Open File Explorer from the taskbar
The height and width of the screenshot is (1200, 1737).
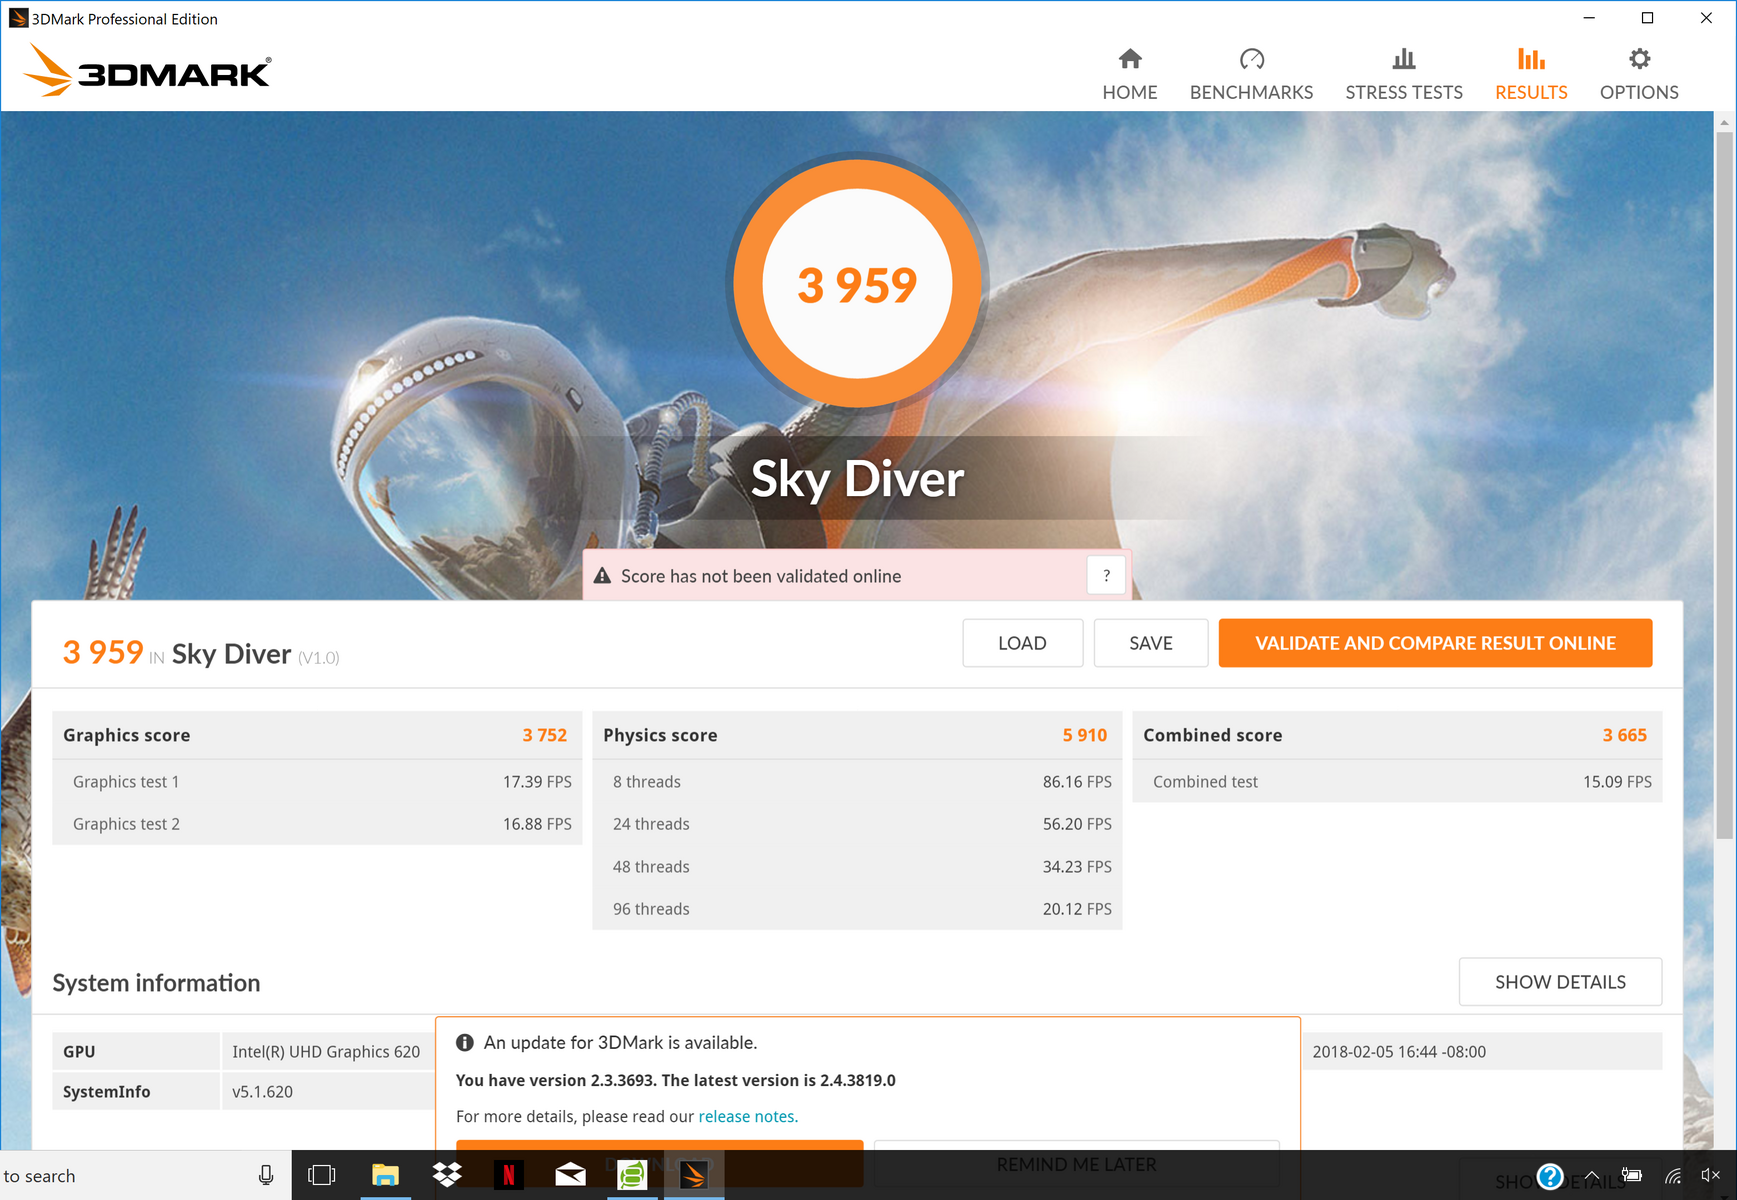tap(385, 1175)
